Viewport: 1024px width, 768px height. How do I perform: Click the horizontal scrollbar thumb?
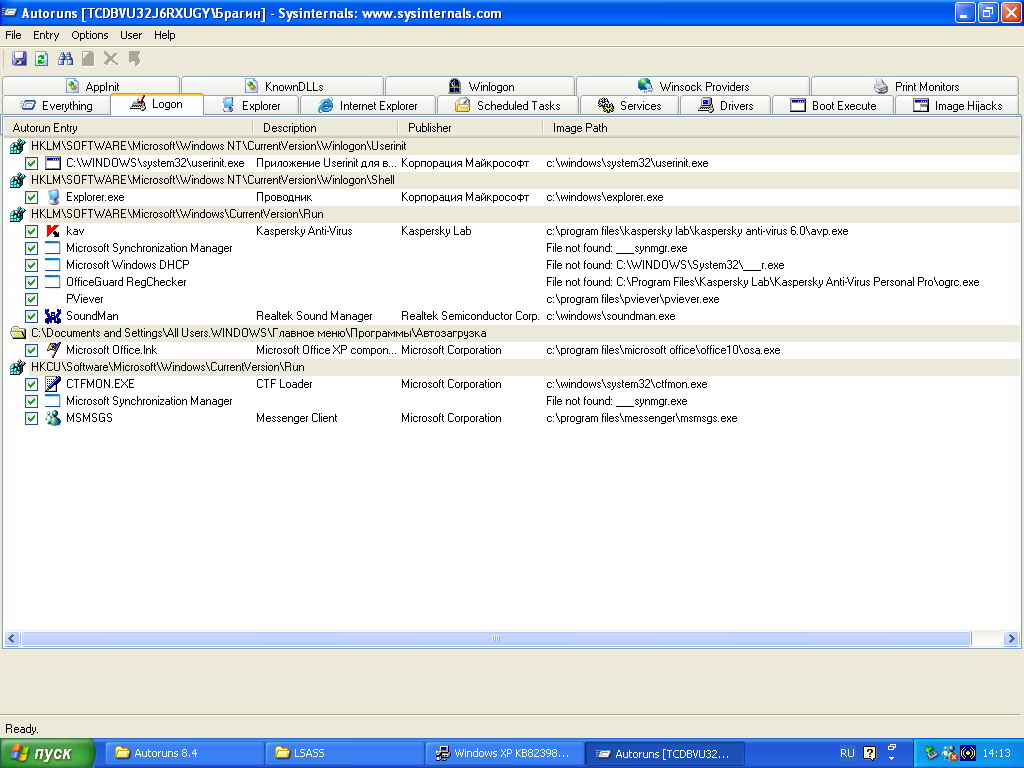[x=496, y=639]
